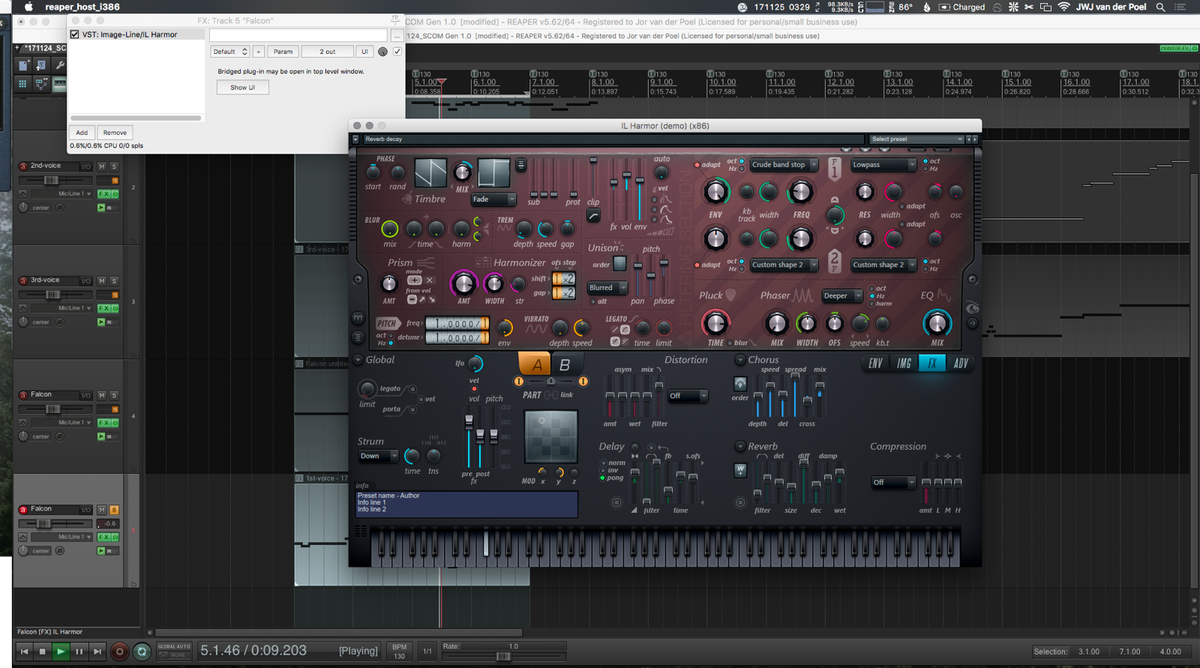1200x668 pixels.
Task: Click the first Timbre waveform display
Action: click(x=431, y=174)
